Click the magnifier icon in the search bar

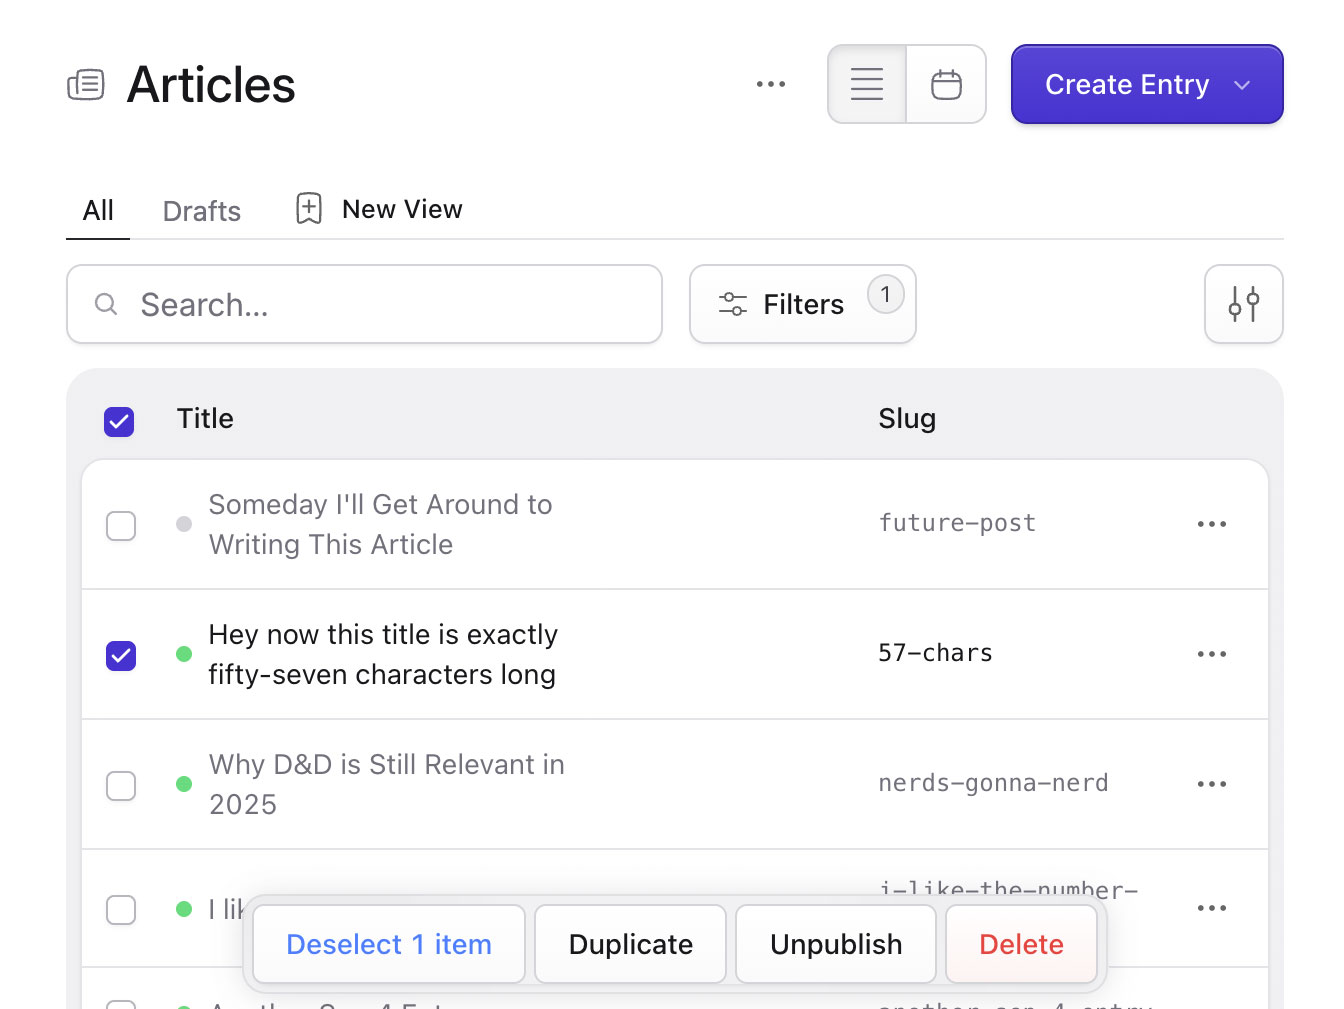pyautogui.click(x=106, y=304)
